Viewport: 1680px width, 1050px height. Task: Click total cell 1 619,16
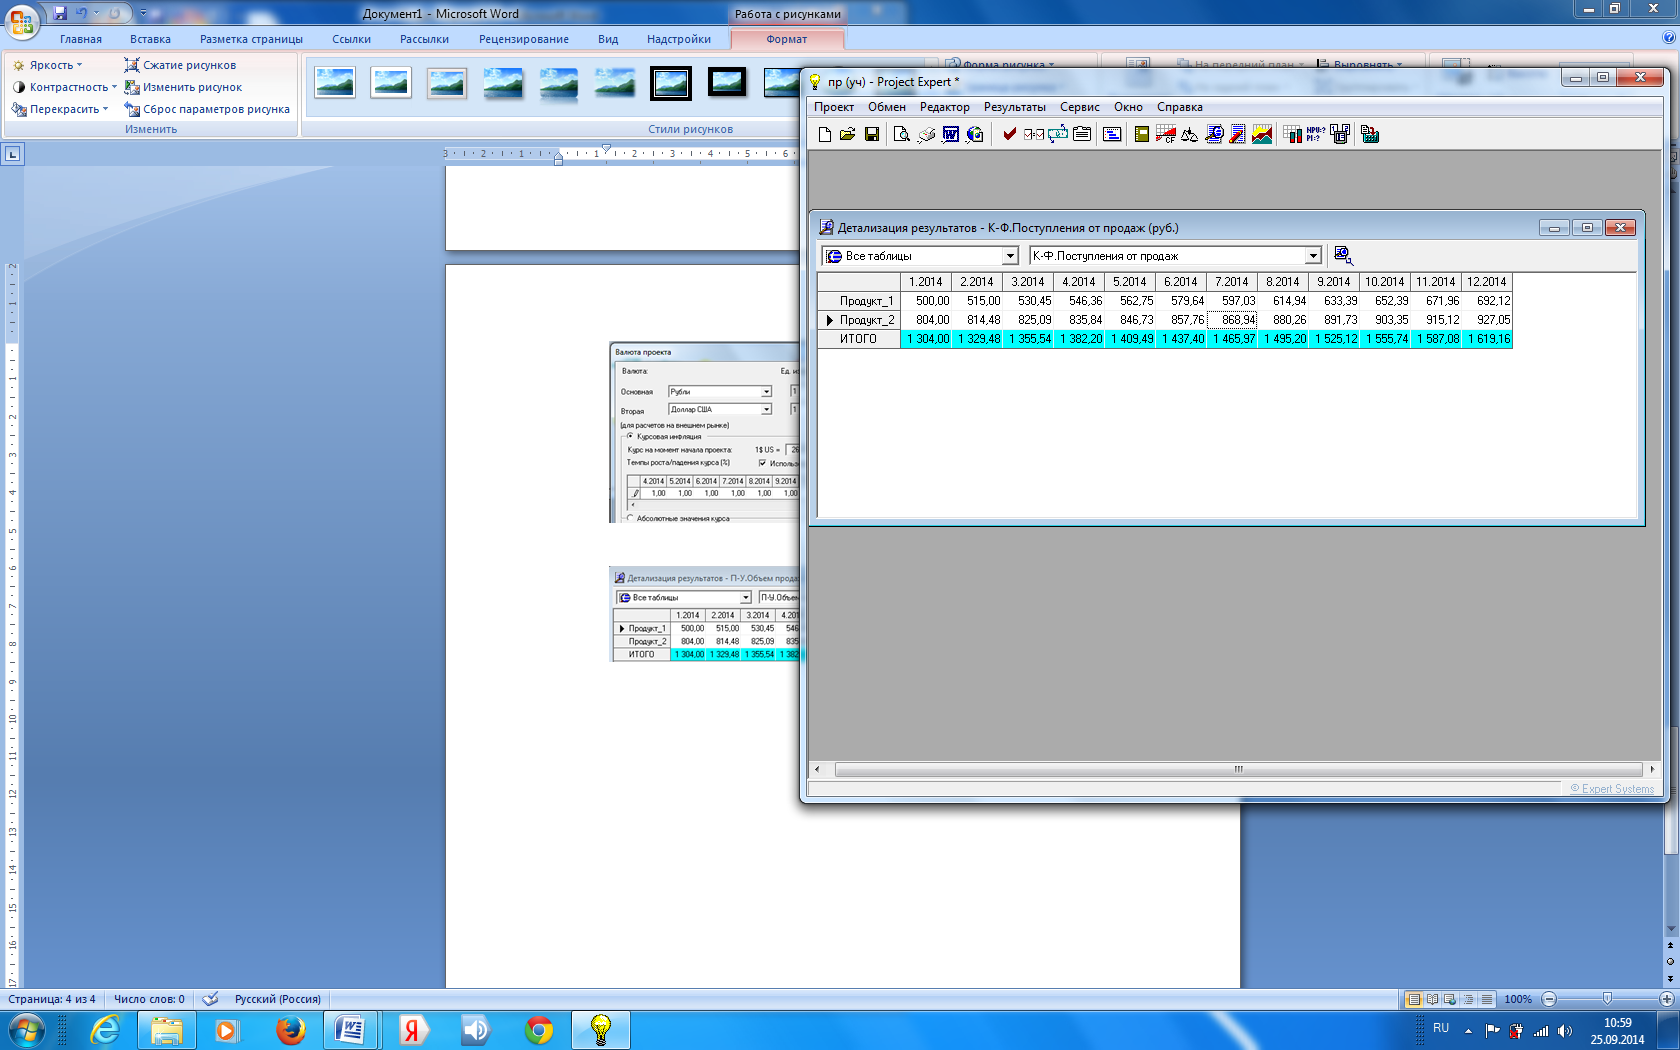[1487, 339]
